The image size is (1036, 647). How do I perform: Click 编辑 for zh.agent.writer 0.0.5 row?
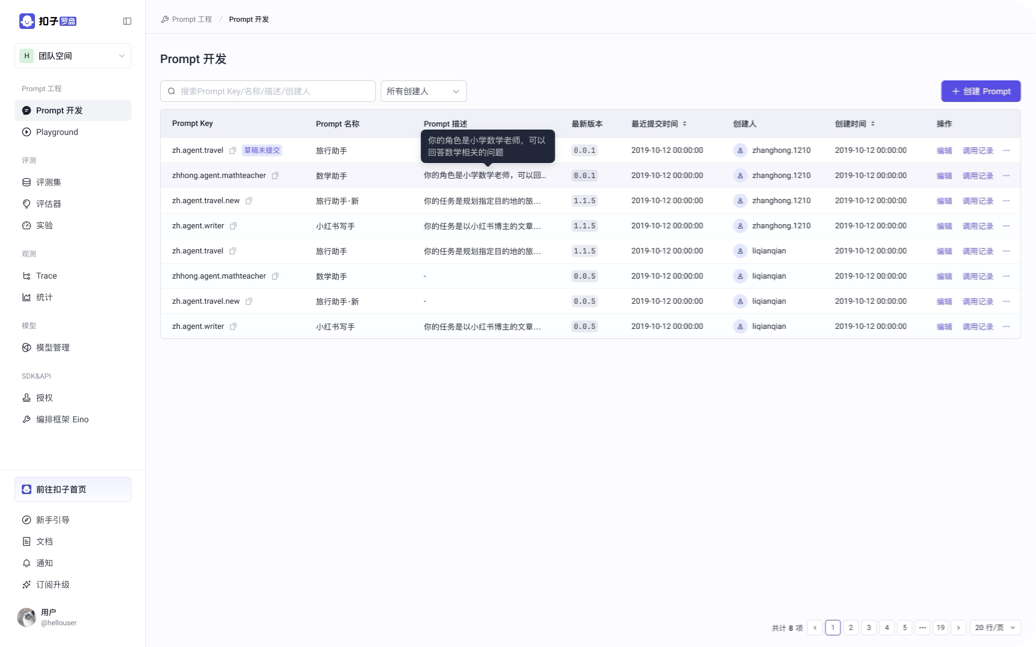(944, 326)
